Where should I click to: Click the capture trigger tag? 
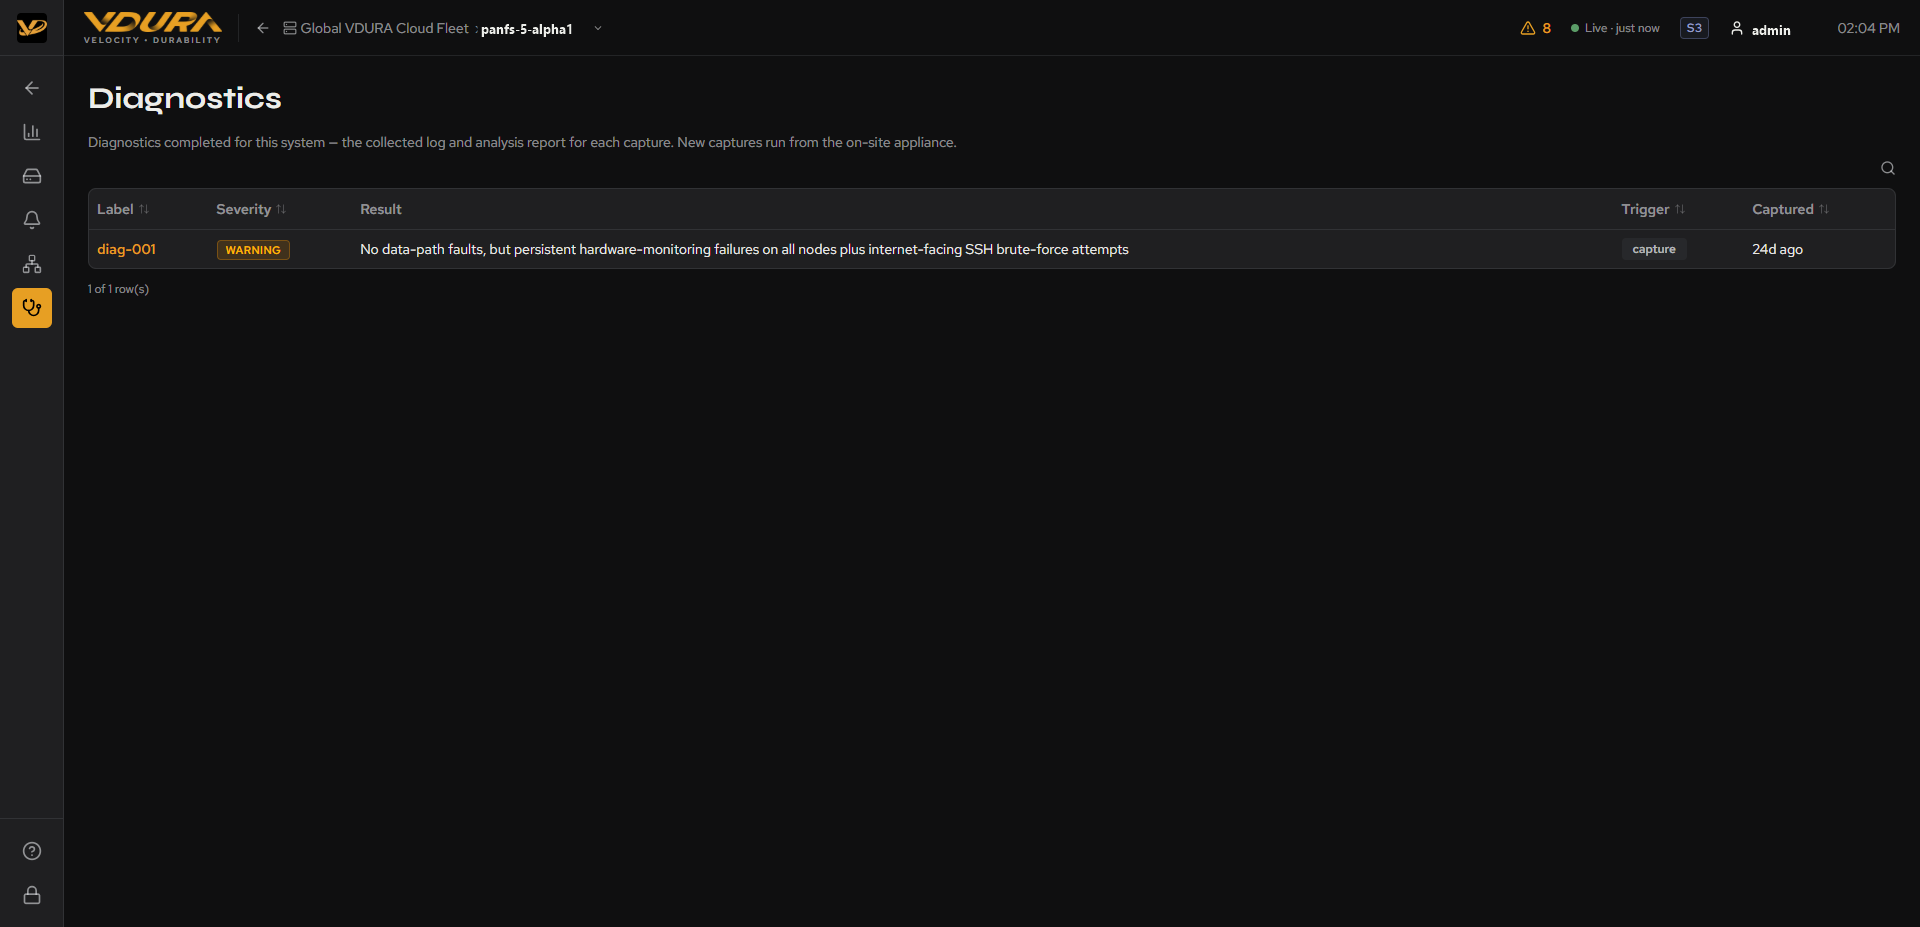(x=1654, y=249)
